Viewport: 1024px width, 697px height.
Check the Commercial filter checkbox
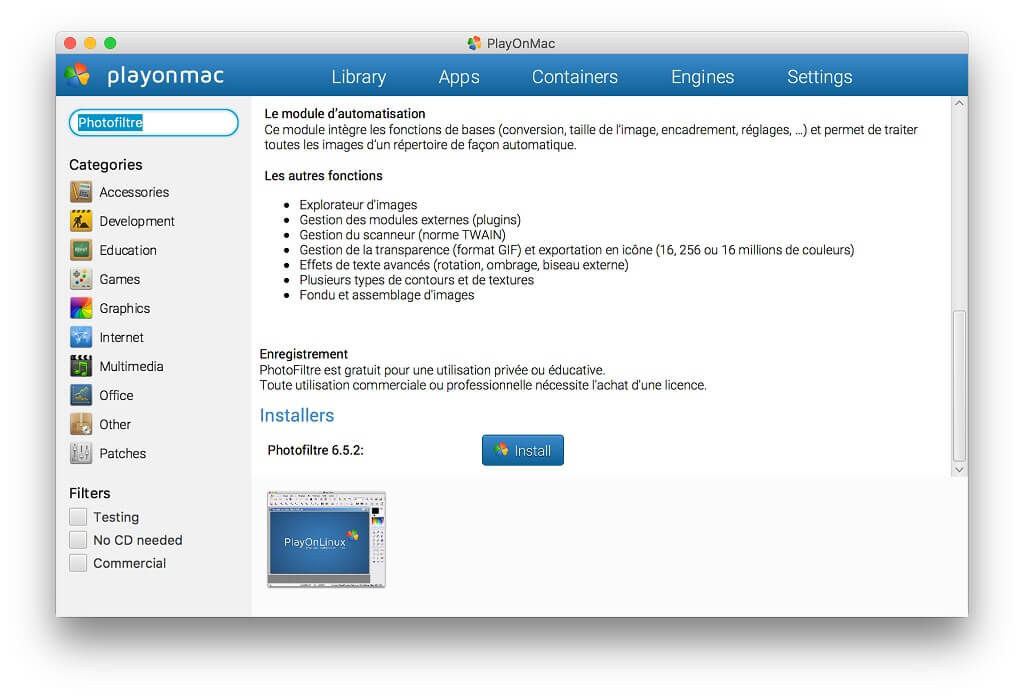(78, 563)
